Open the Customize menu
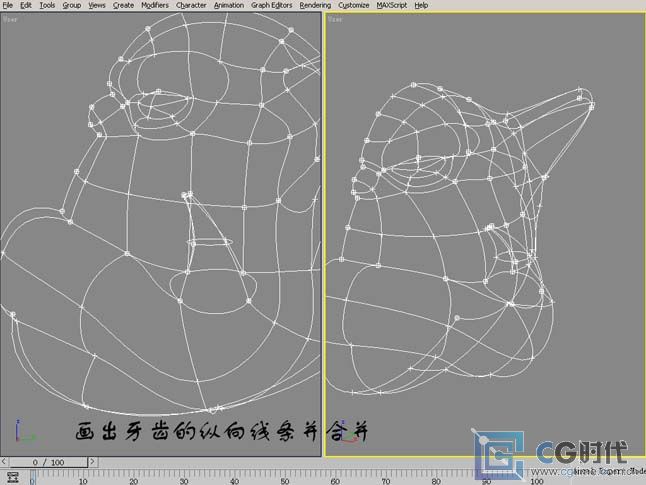 tap(353, 5)
